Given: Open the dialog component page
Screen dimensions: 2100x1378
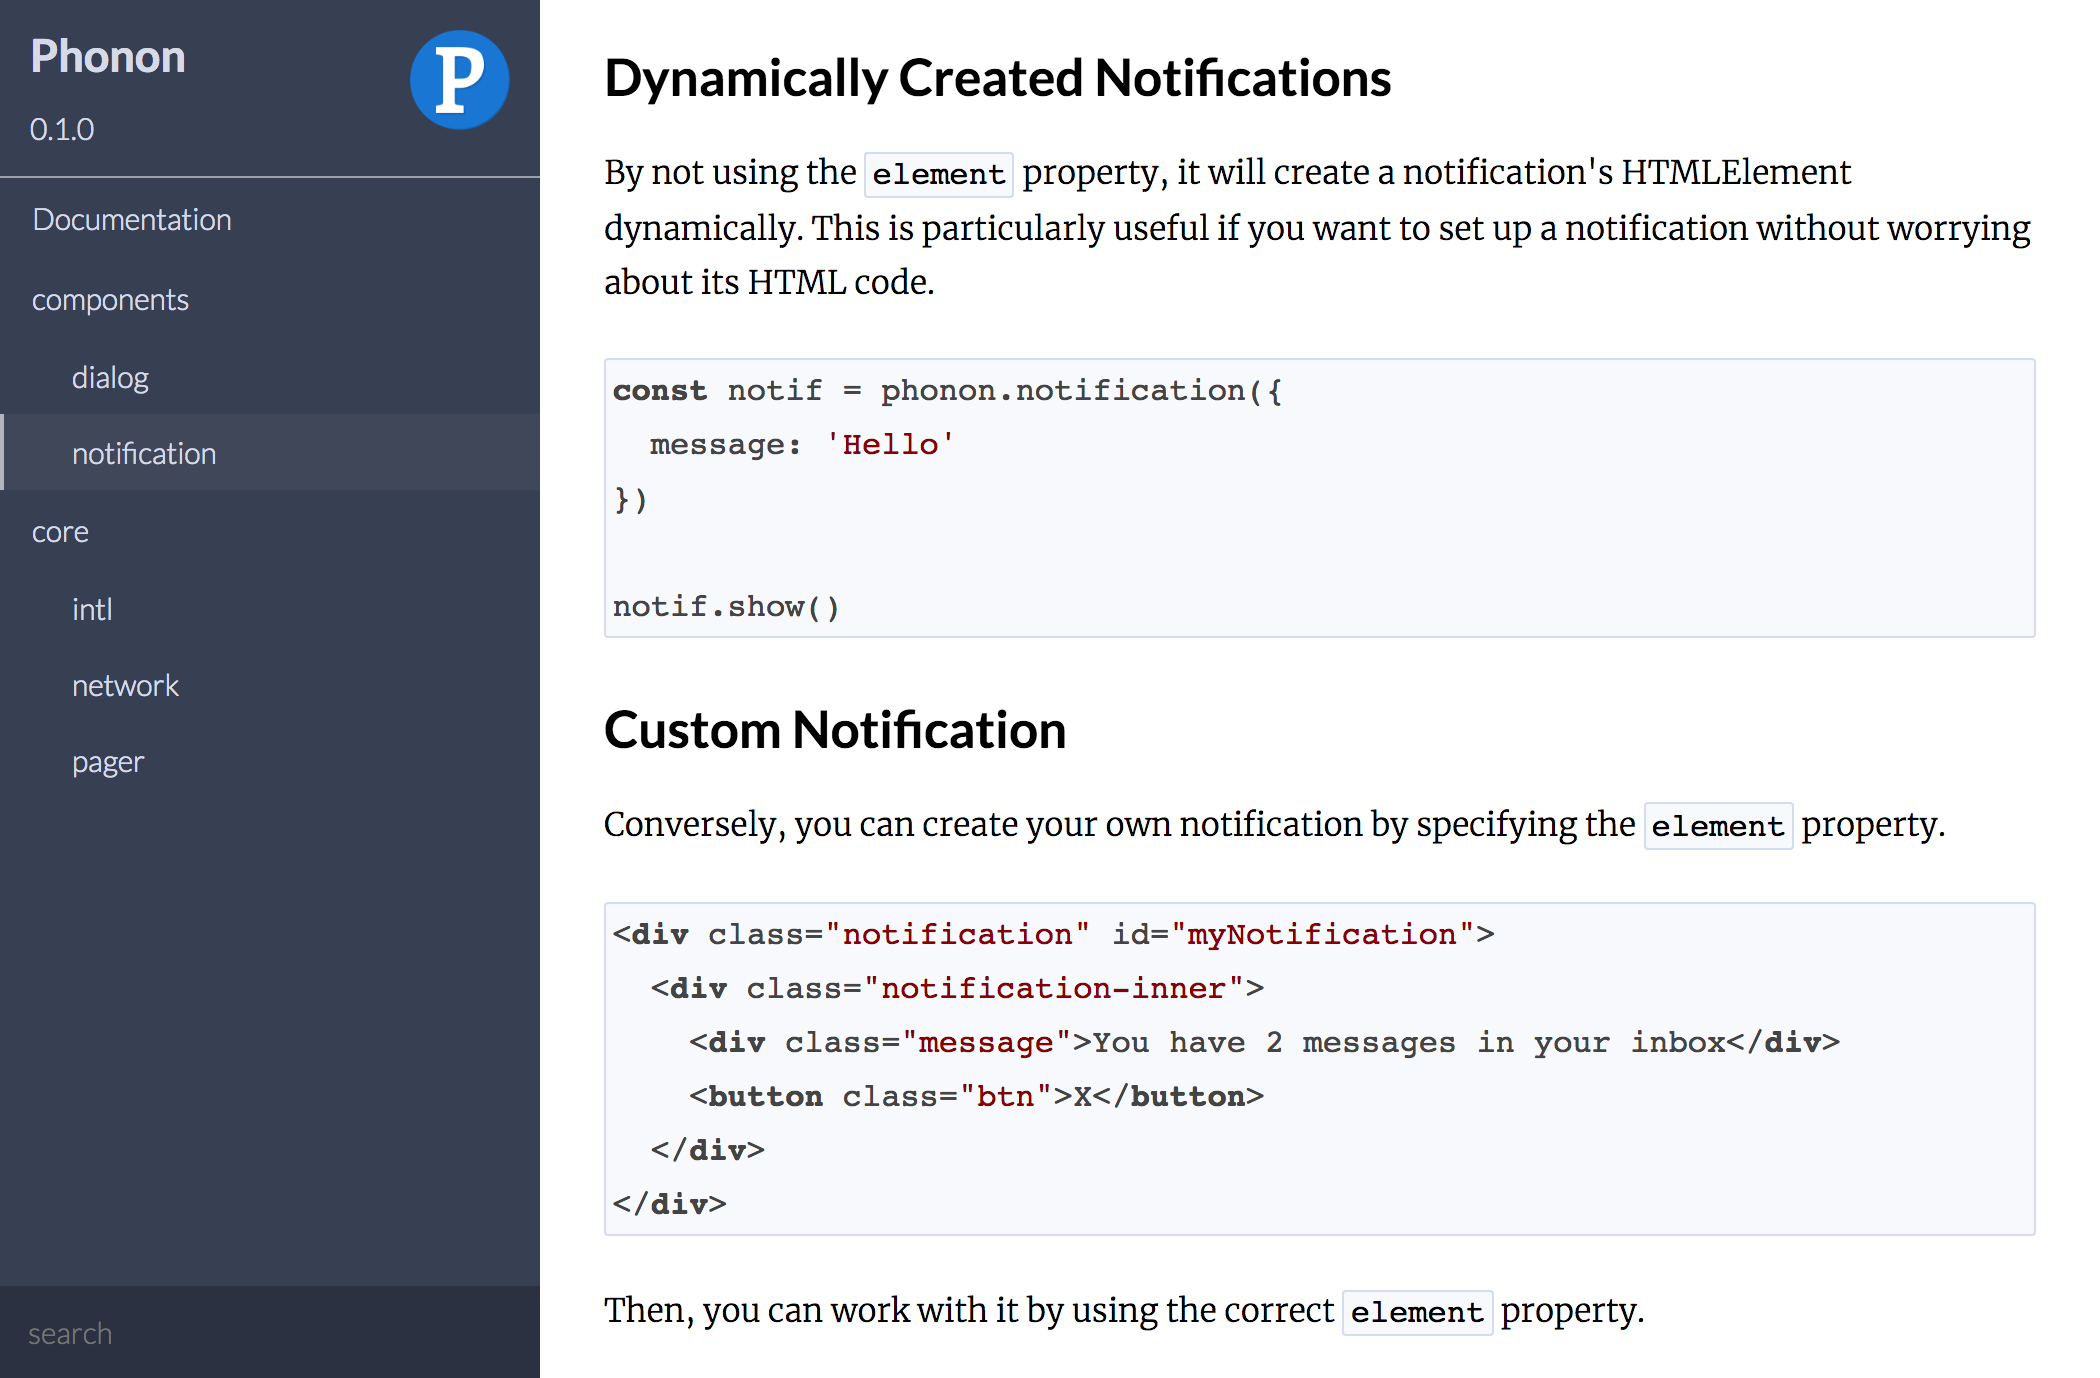Looking at the screenshot, I should (110, 378).
